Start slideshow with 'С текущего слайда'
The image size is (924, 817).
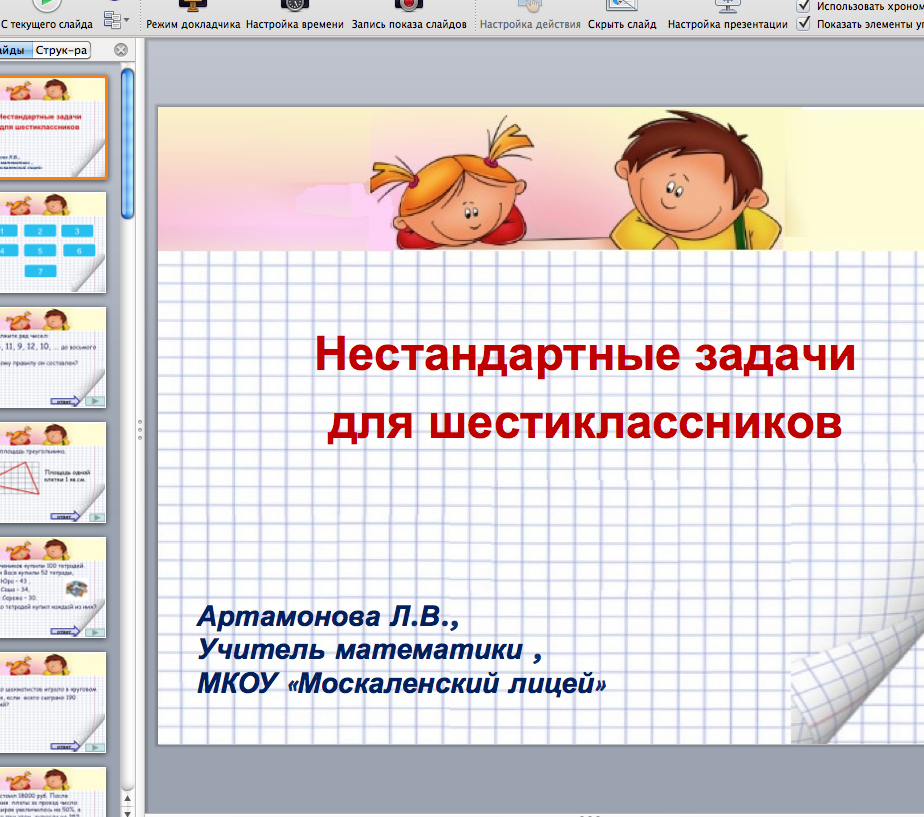click(47, 16)
